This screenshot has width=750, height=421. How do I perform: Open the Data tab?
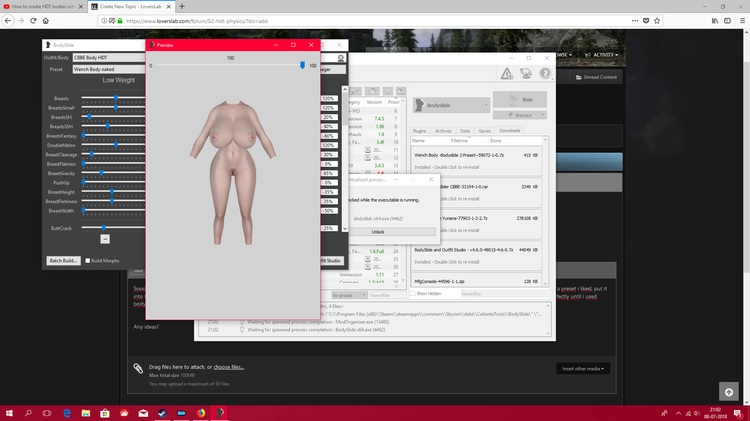click(464, 131)
